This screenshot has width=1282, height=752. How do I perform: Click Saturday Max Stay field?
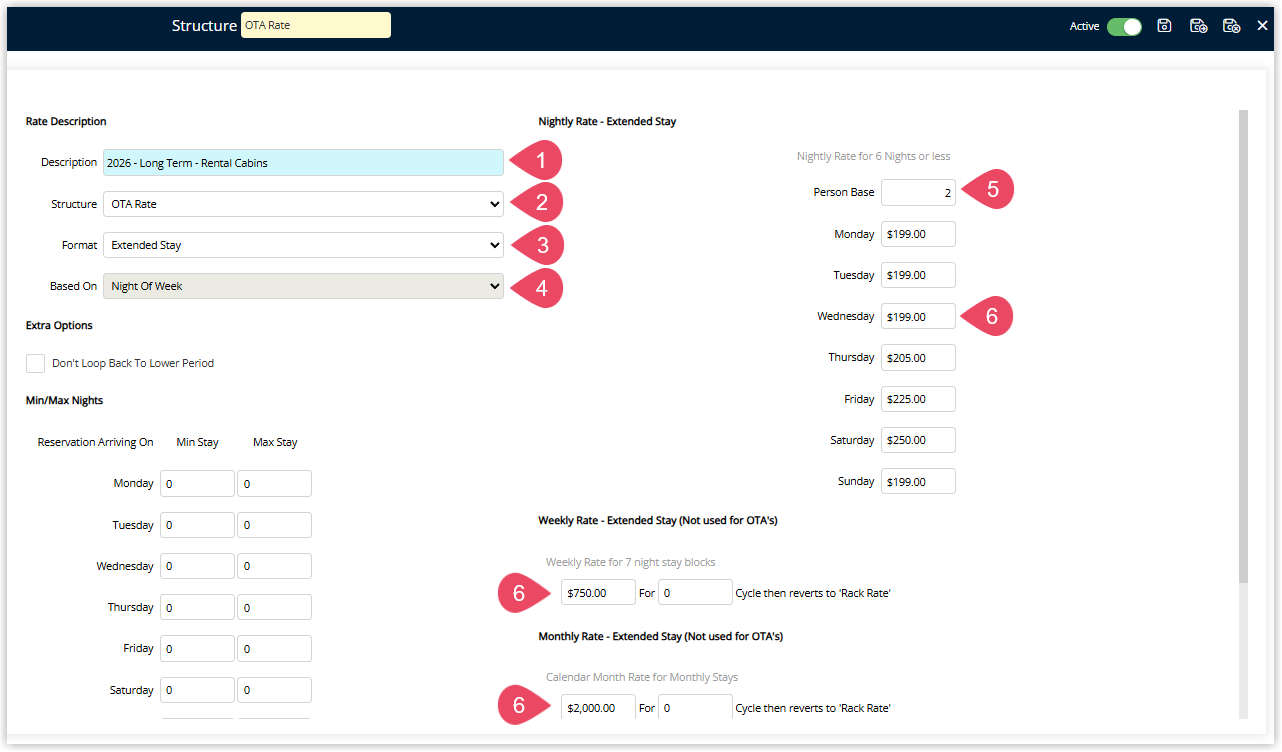coord(274,690)
